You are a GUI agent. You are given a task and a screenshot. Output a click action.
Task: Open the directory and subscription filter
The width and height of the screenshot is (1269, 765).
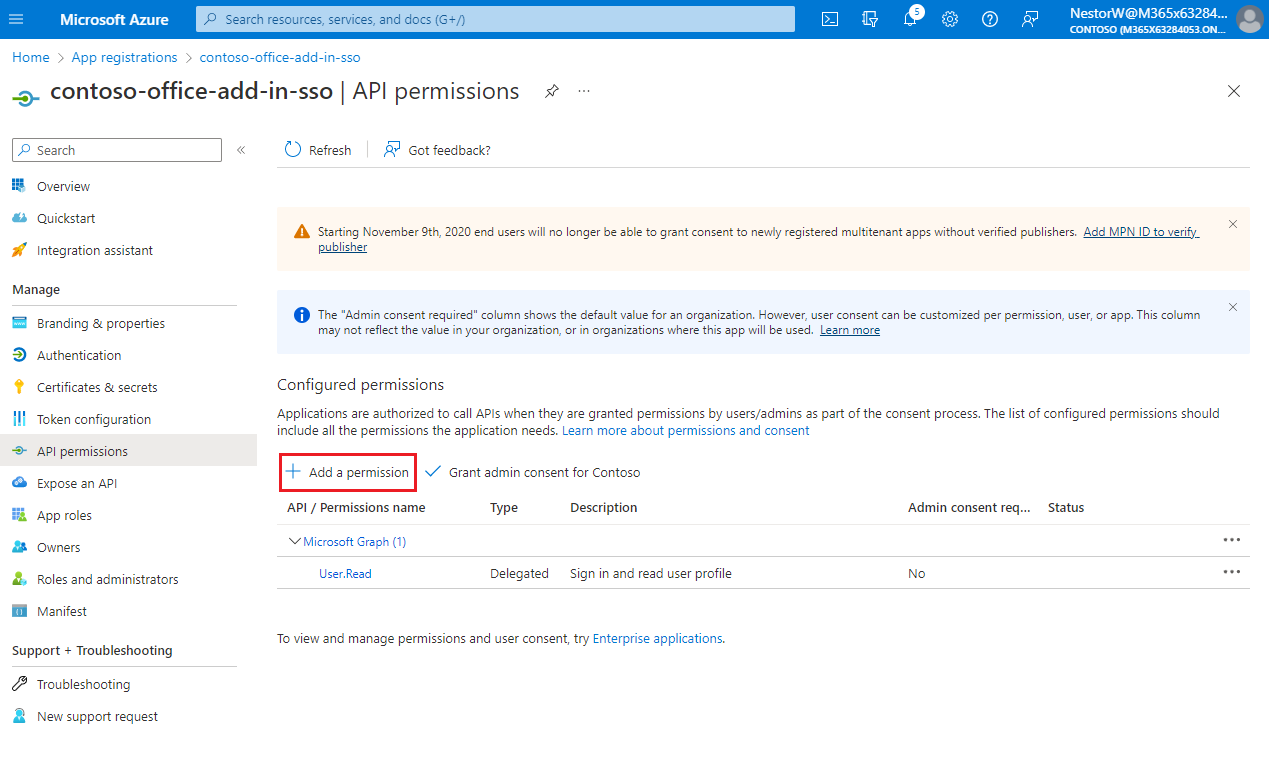[x=869, y=18]
